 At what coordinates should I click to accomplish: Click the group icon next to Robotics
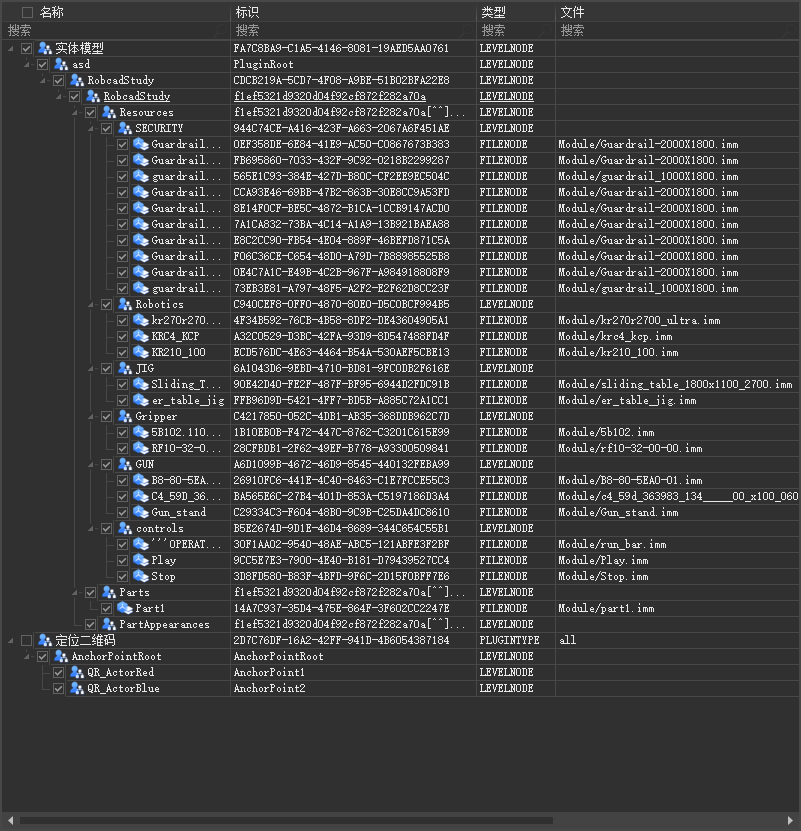[x=125, y=304]
